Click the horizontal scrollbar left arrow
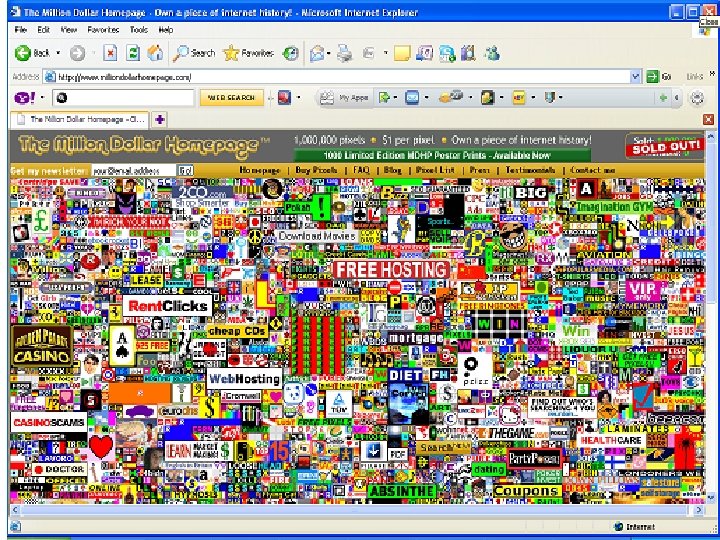The height and width of the screenshot is (540, 720). 15,510
